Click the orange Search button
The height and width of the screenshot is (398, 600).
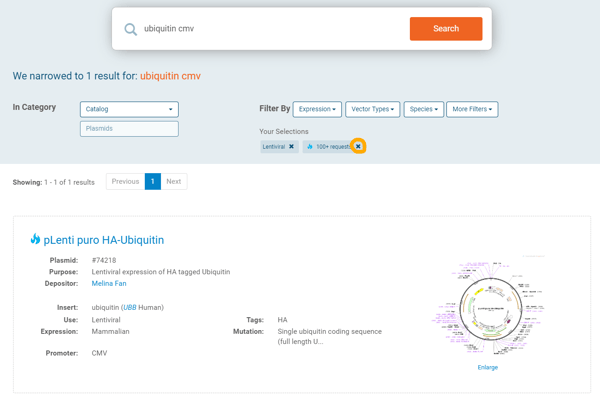tap(446, 29)
